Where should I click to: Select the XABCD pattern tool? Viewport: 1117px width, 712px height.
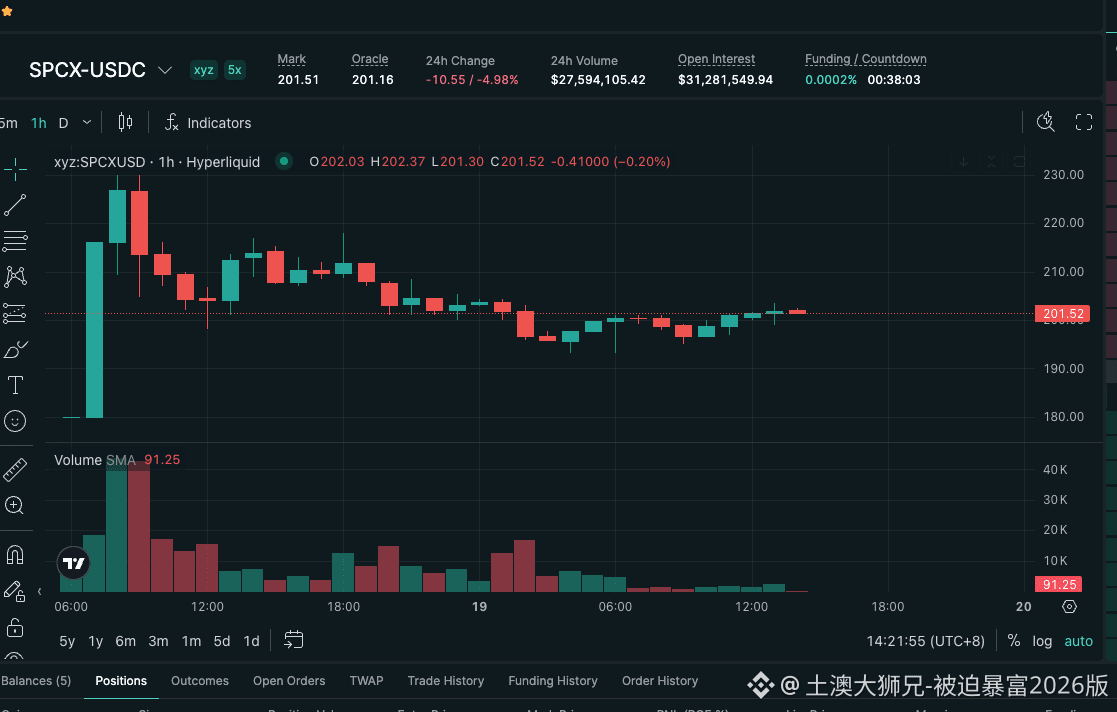15,277
